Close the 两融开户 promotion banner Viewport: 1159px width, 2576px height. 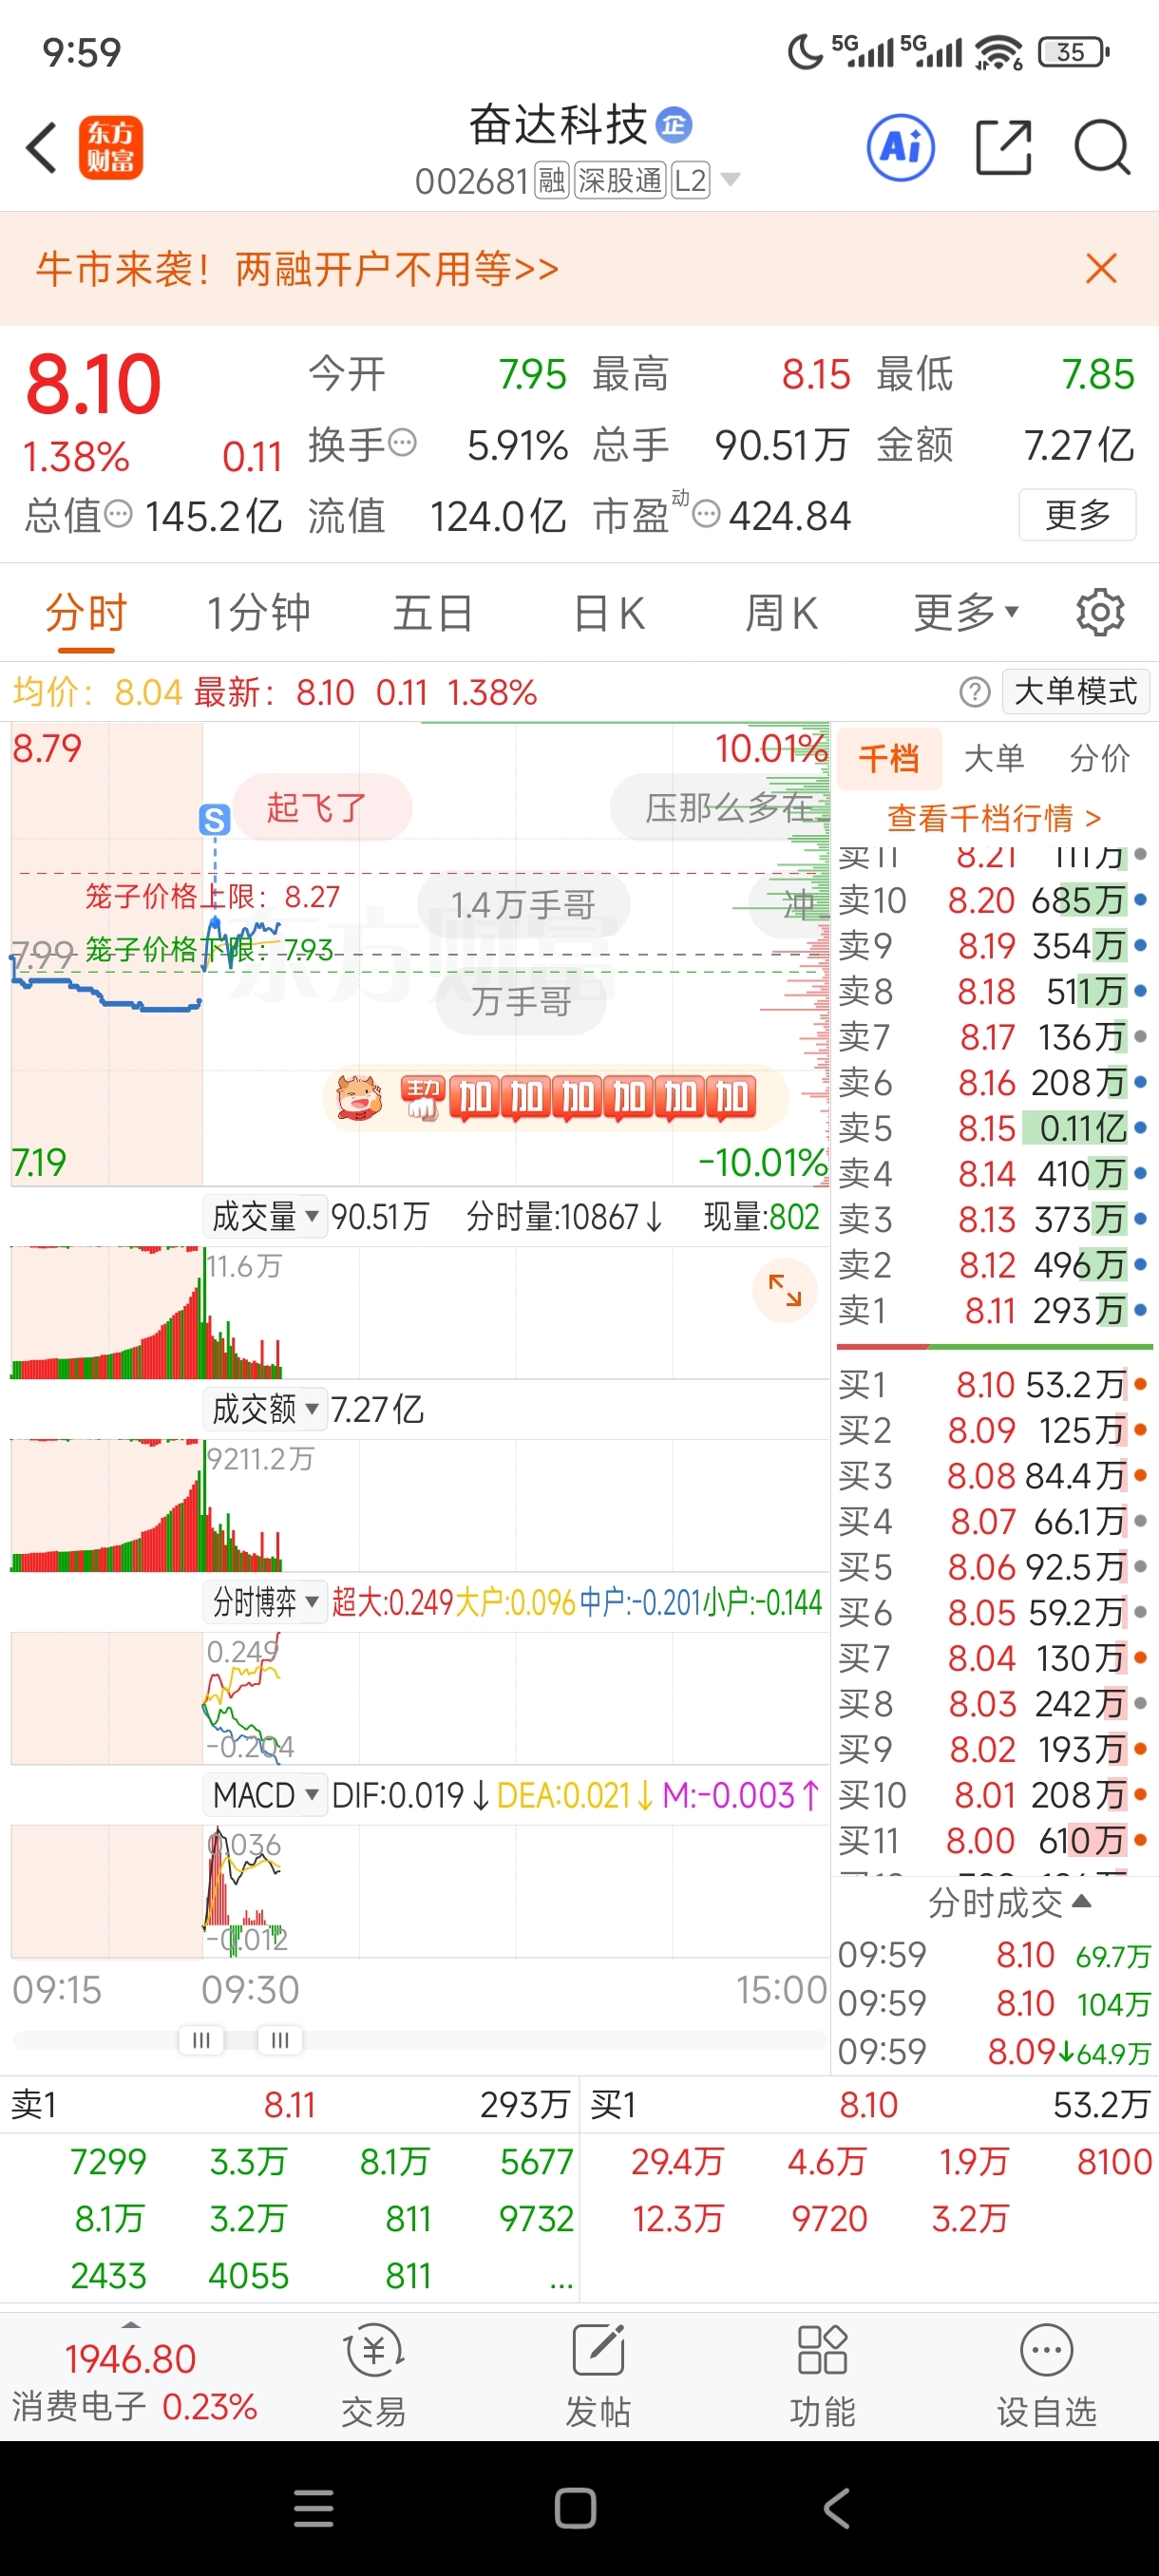tap(1101, 268)
